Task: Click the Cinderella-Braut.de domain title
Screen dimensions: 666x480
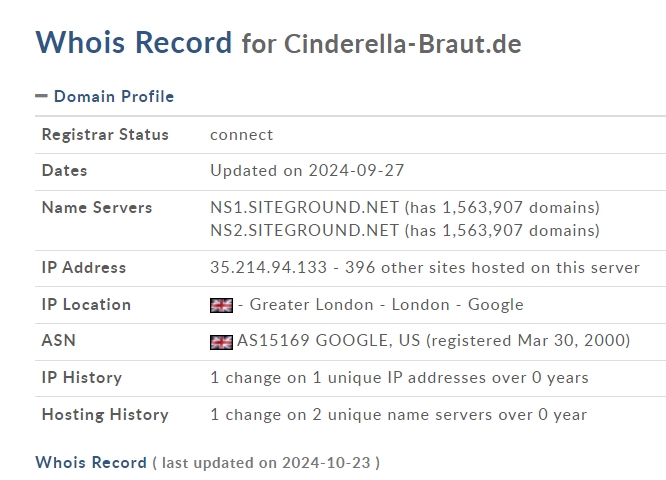Action: coord(402,44)
